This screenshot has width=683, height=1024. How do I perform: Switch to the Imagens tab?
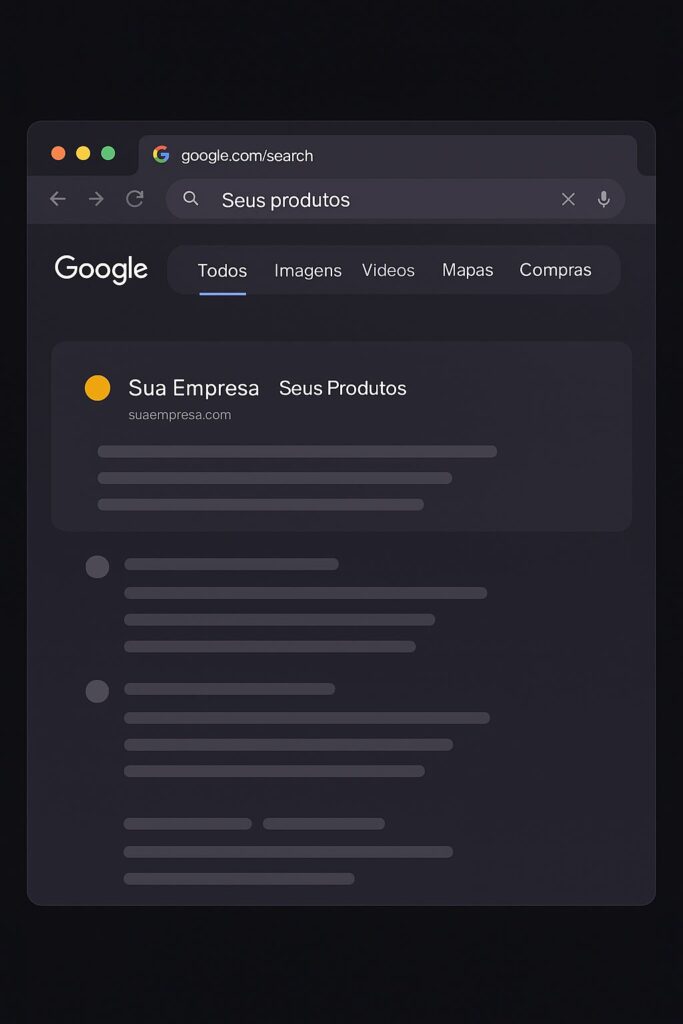pyautogui.click(x=308, y=270)
